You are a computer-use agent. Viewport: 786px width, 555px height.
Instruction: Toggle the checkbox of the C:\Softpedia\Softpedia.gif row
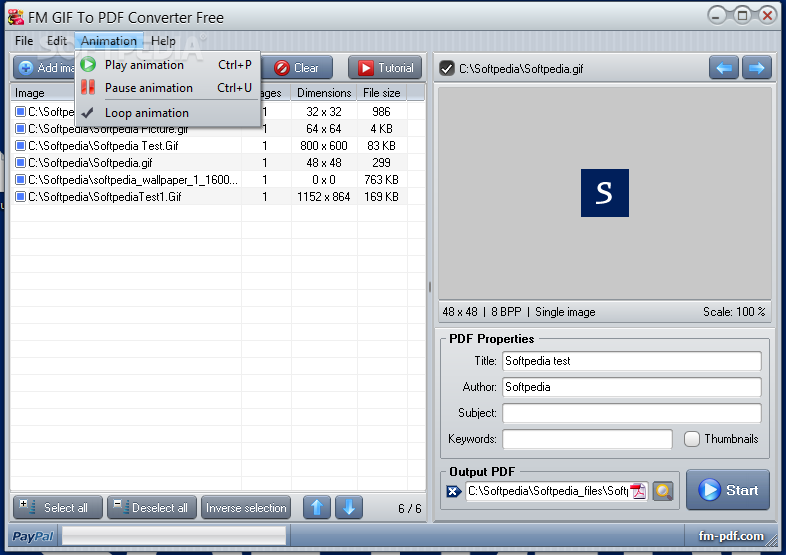[20, 163]
